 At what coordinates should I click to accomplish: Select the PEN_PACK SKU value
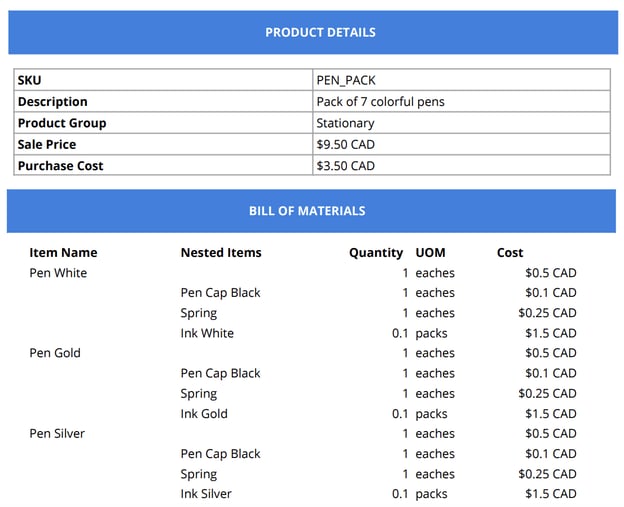click(346, 80)
